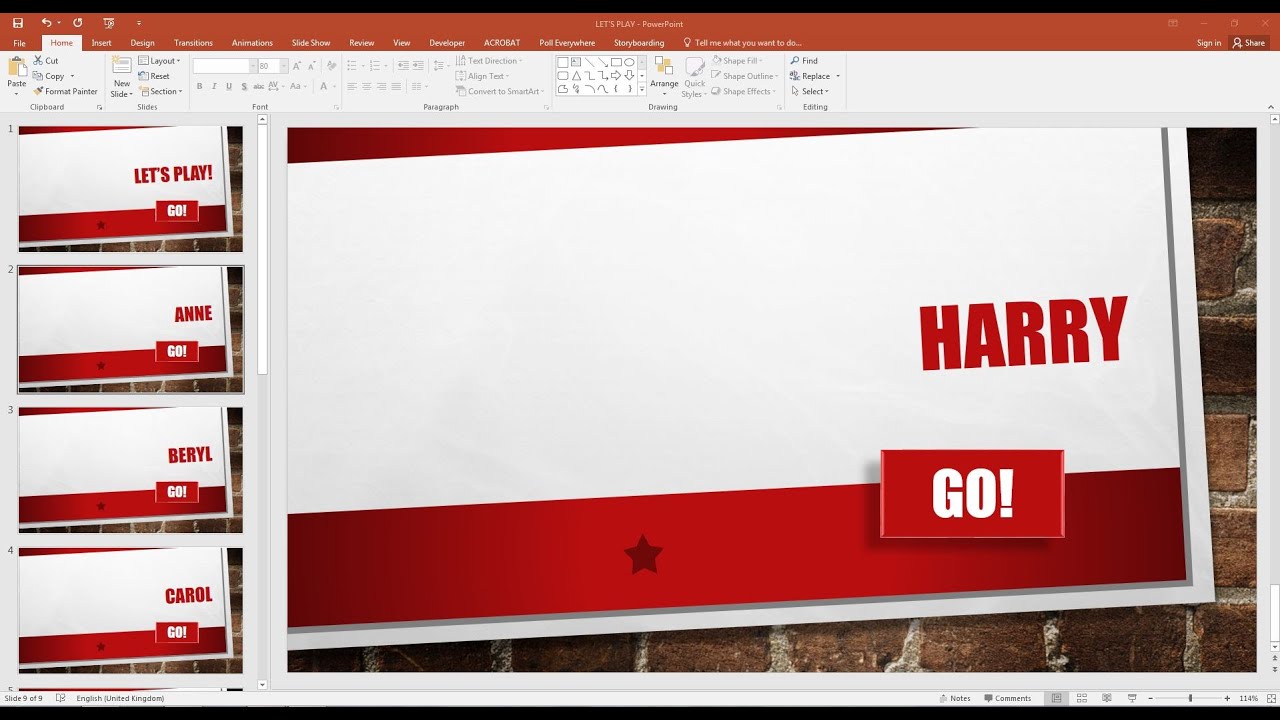Toggle Italic formatting
This screenshot has width=1280, height=720.
tap(214, 87)
